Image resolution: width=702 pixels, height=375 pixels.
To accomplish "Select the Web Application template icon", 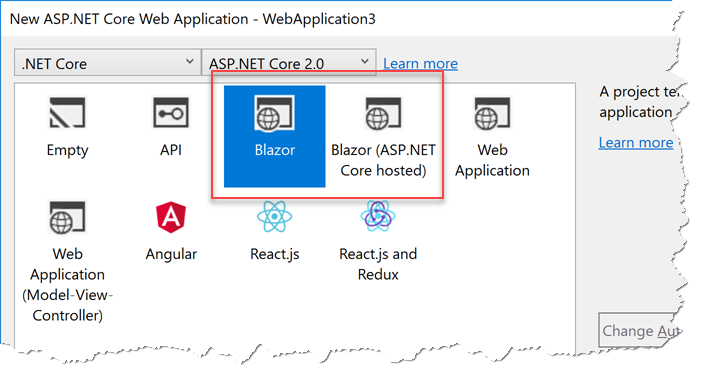I will [492, 113].
